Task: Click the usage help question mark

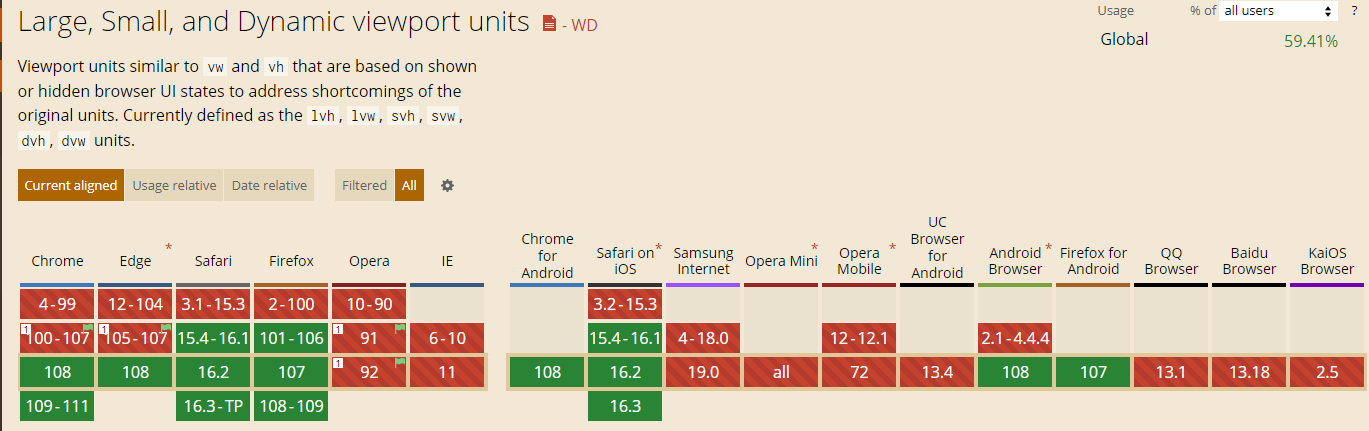Action: click(1354, 10)
